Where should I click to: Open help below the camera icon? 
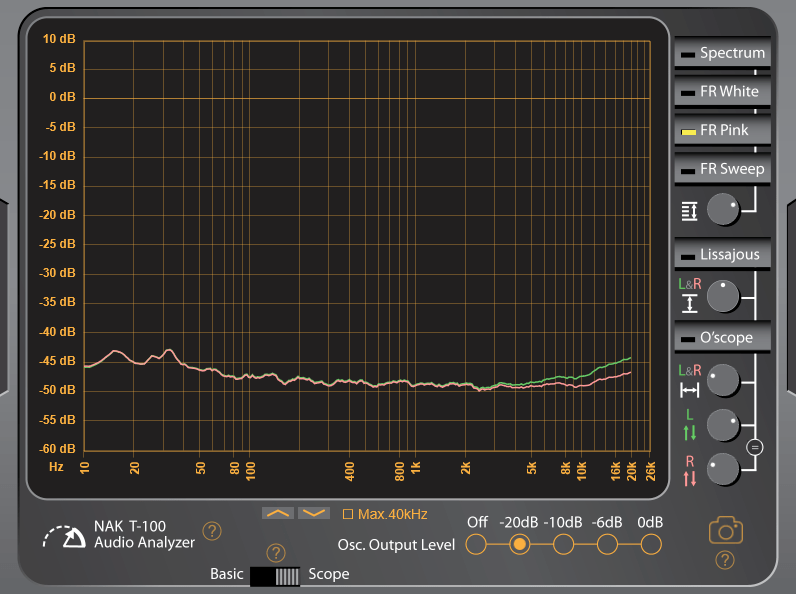pyautogui.click(x=725, y=560)
